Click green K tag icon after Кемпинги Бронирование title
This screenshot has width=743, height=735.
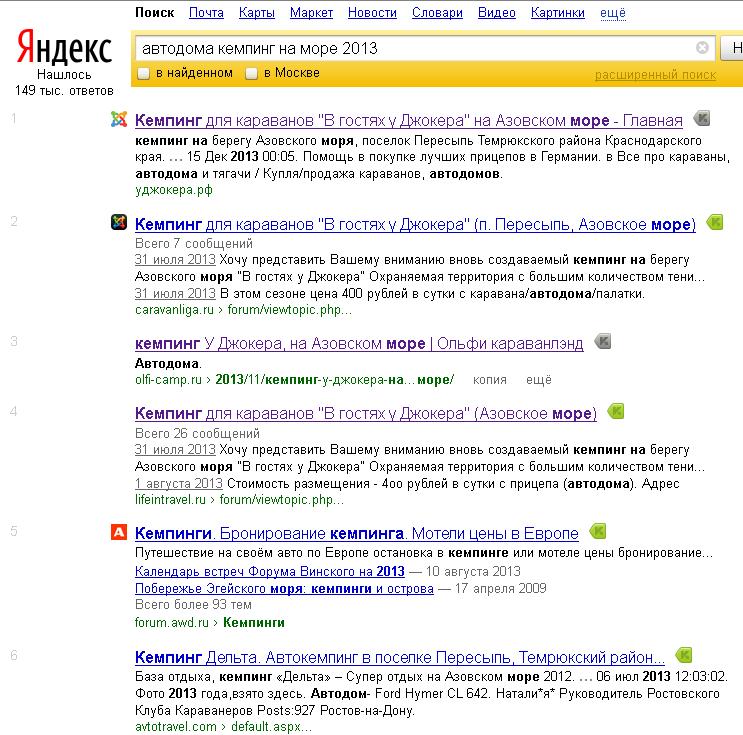click(598, 531)
